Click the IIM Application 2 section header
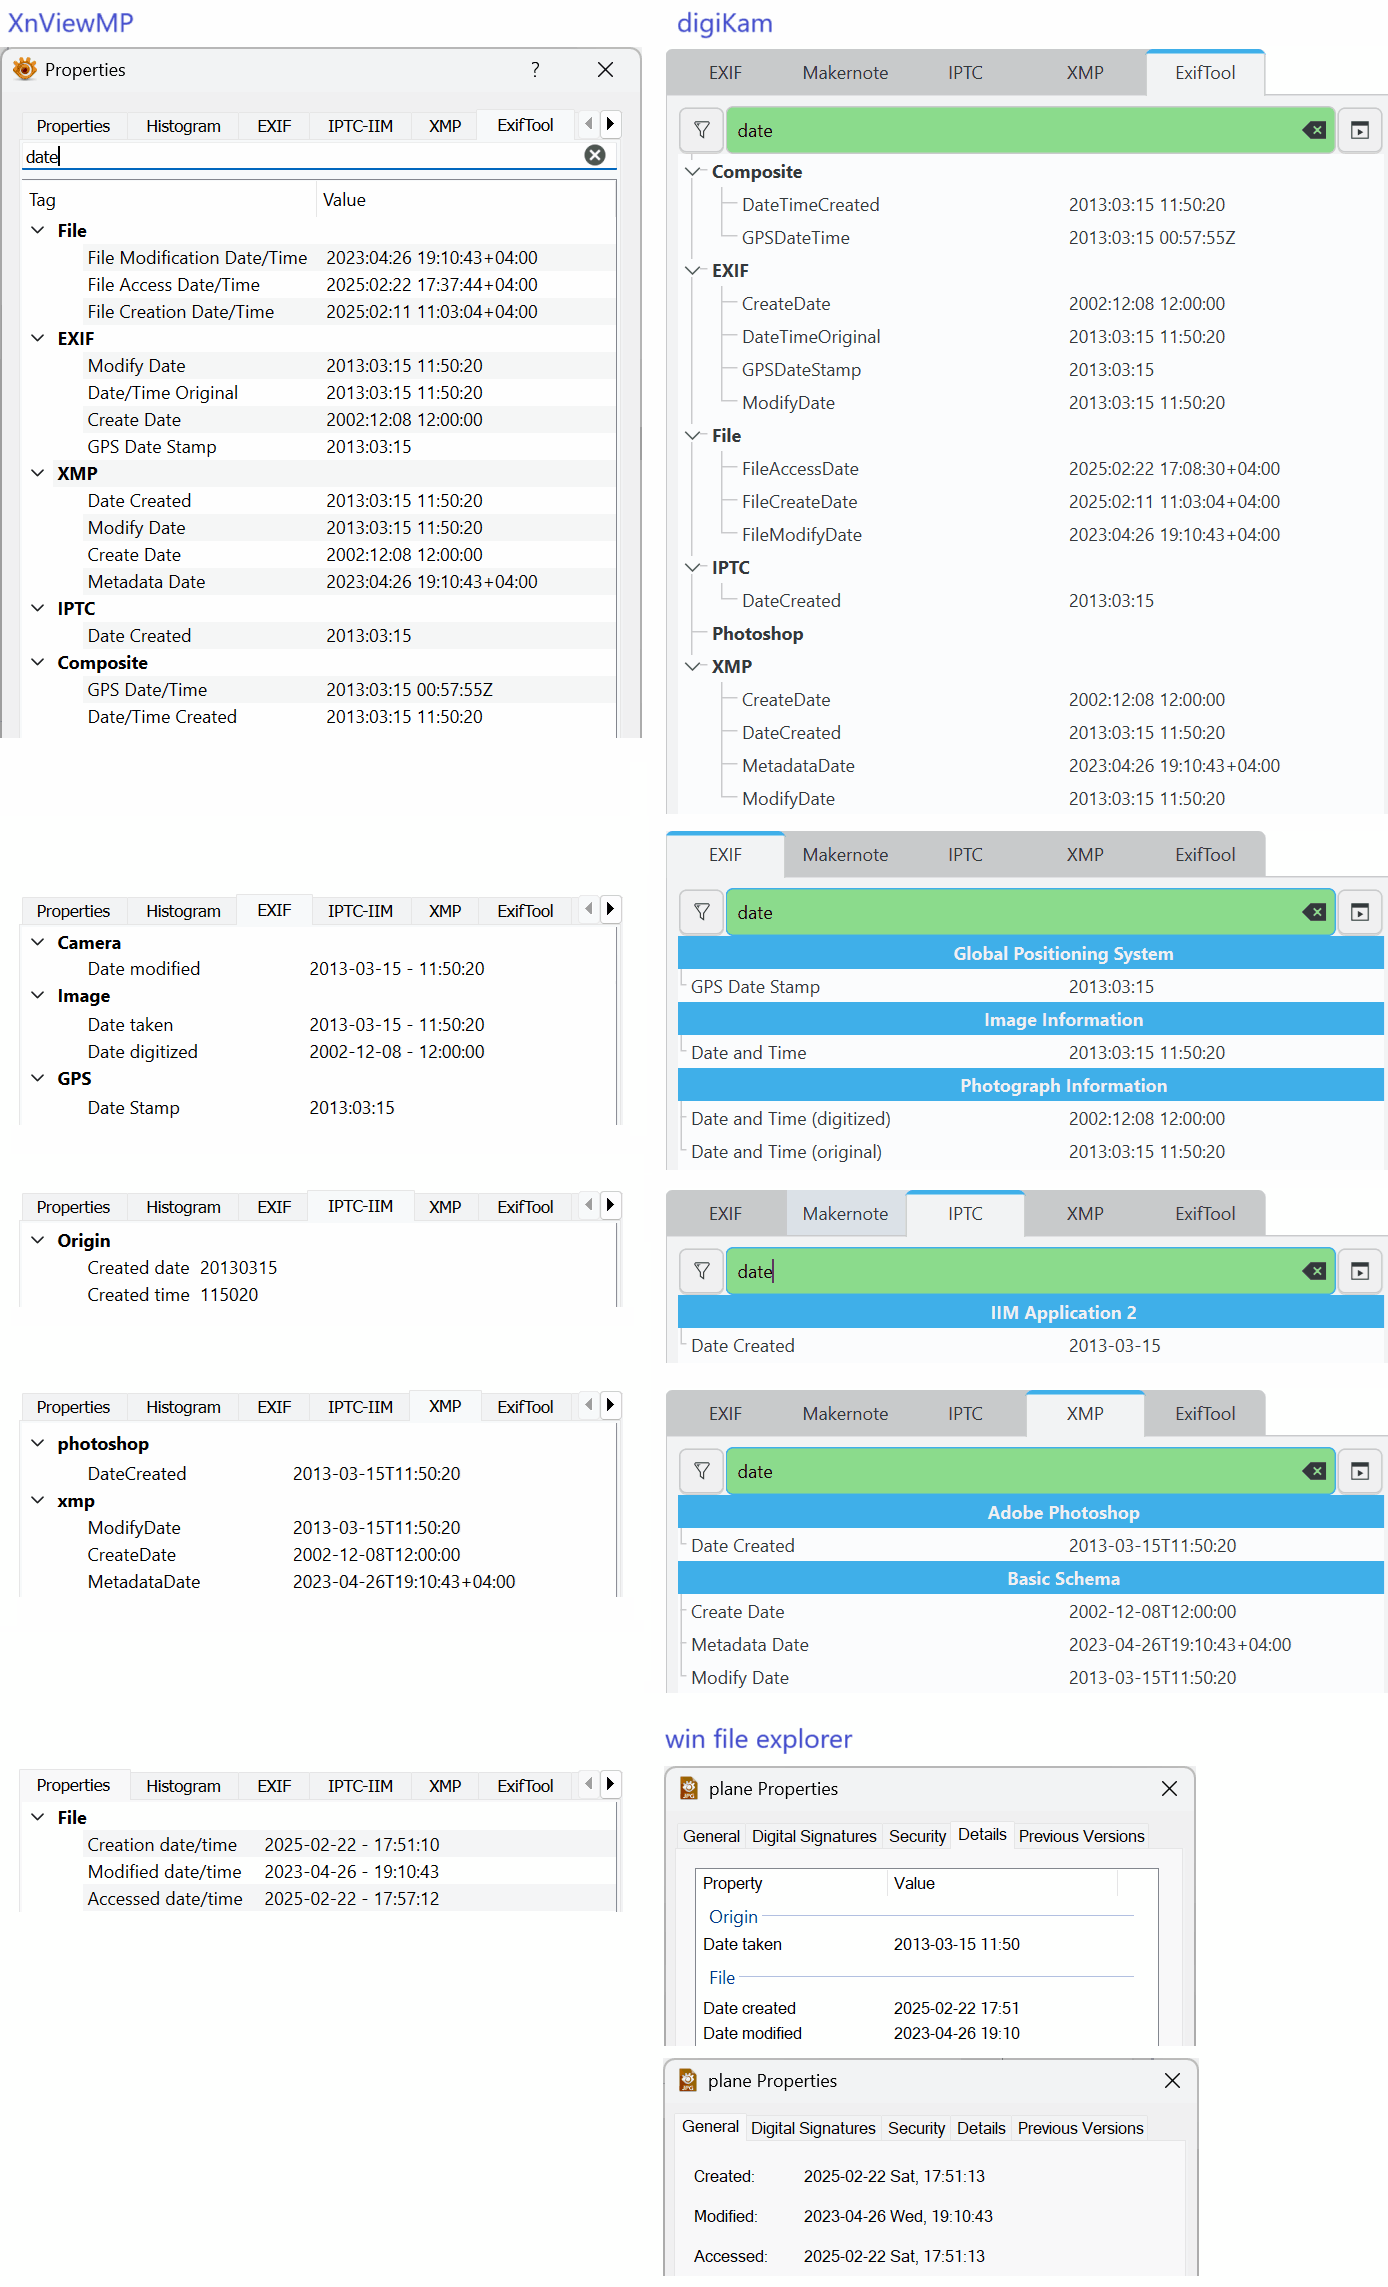 (1031, 1312)
